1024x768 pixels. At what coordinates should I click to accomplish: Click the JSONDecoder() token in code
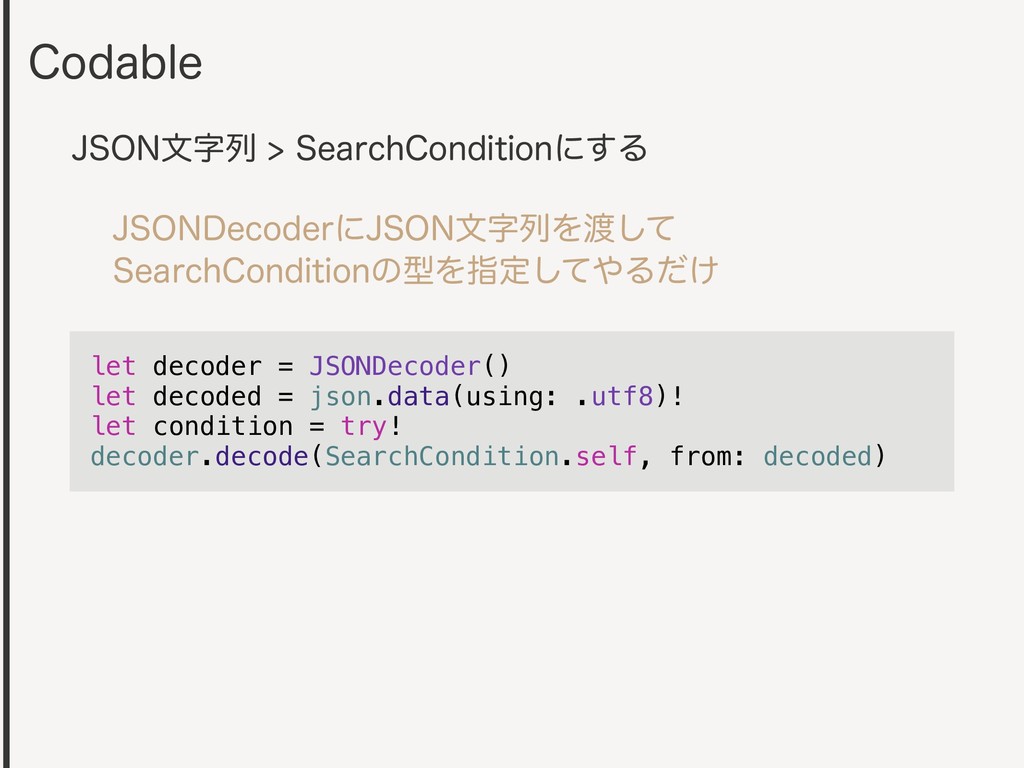409,366
